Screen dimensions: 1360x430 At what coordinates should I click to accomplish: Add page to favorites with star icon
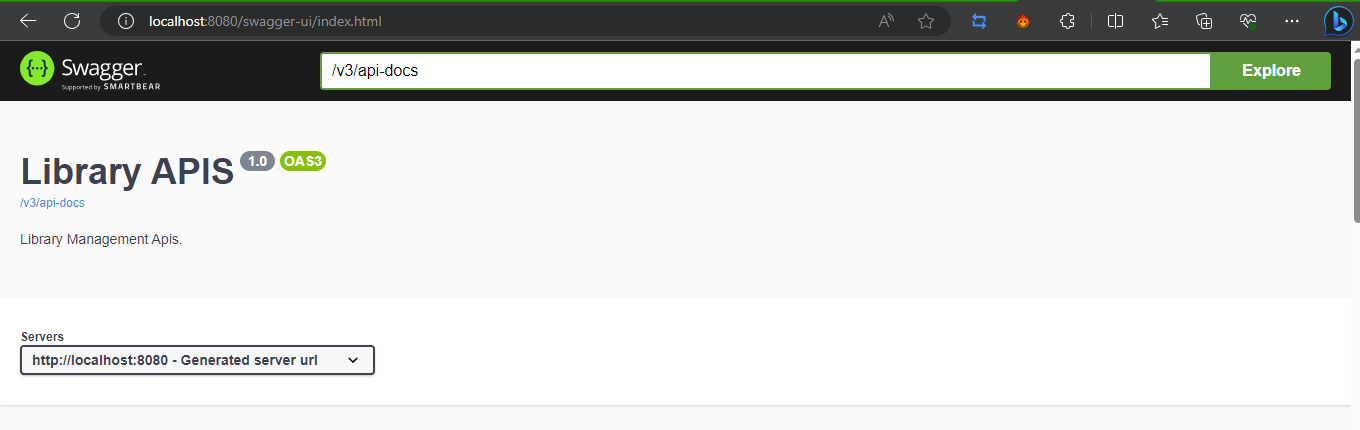(x=926, y=20)
